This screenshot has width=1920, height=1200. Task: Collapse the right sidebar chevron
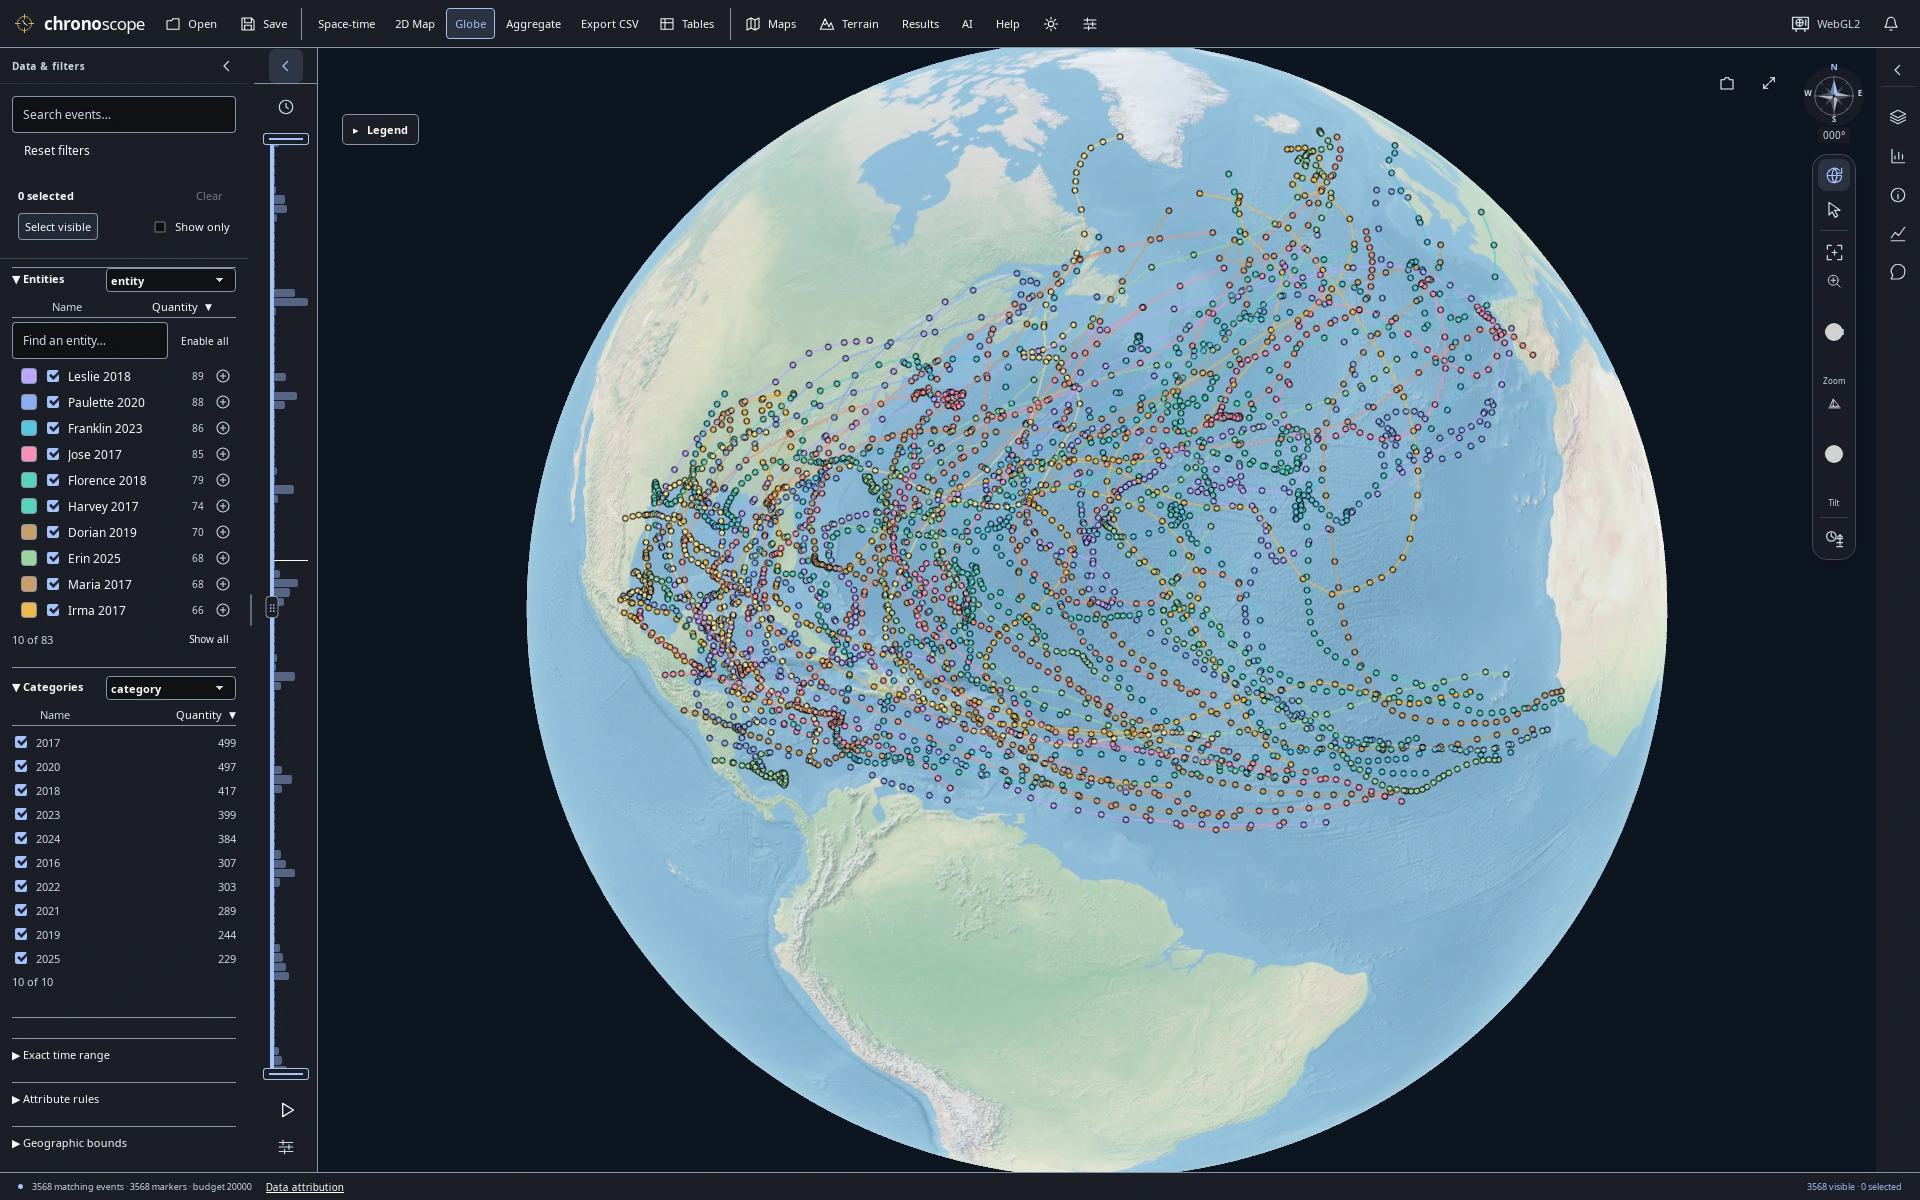(x=1898, y=70)
